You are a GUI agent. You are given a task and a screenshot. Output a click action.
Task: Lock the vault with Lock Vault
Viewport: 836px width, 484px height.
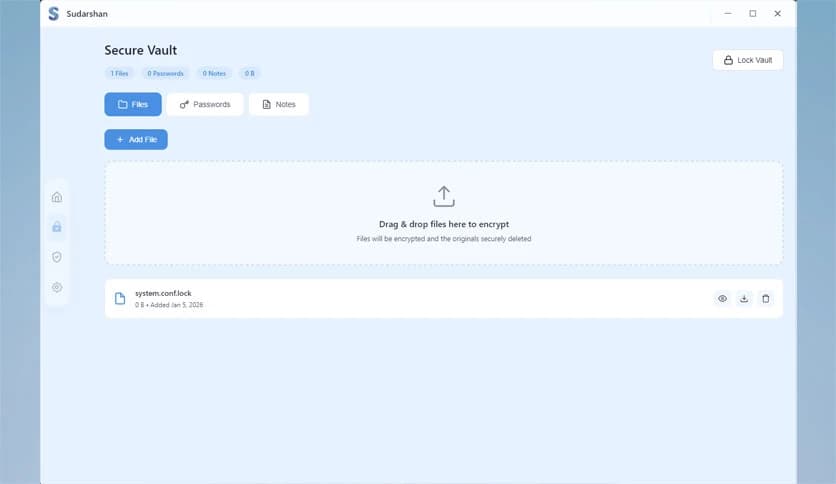pos(747,60)
